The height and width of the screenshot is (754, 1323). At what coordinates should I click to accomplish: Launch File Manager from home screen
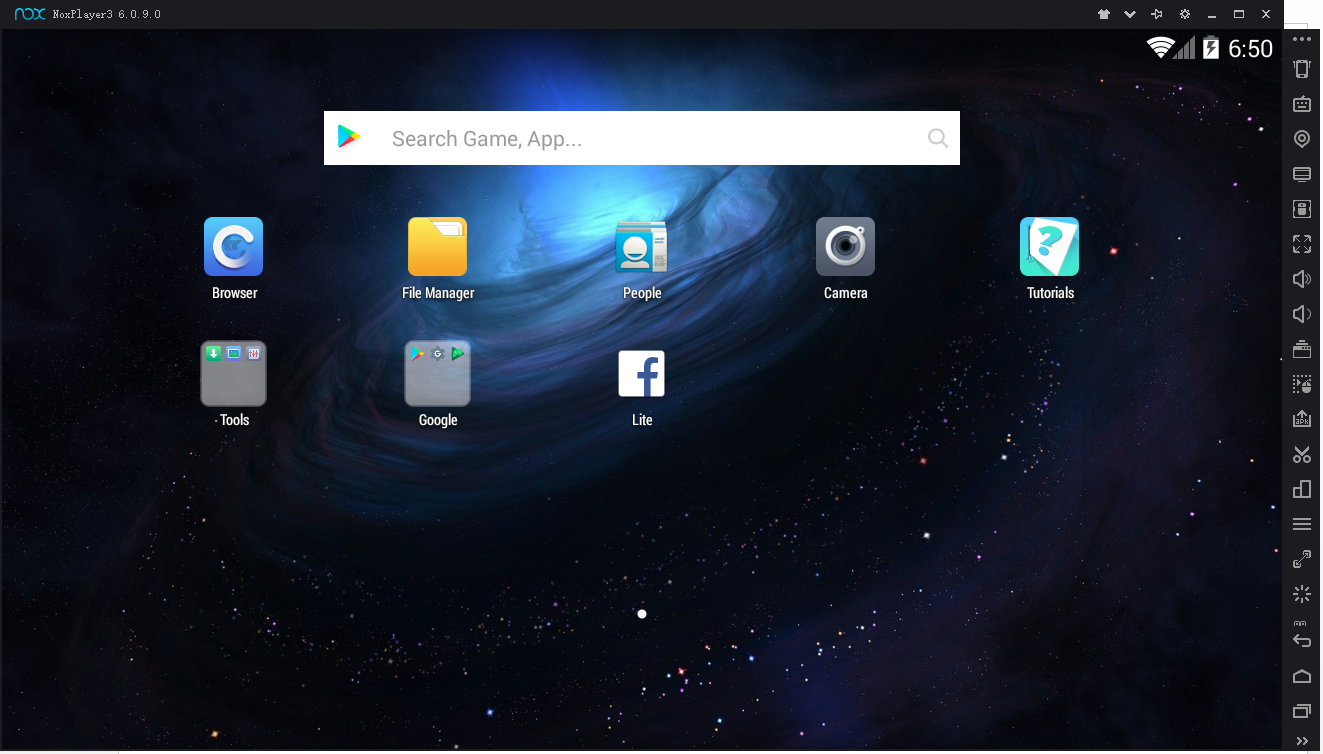click(437, 247)
